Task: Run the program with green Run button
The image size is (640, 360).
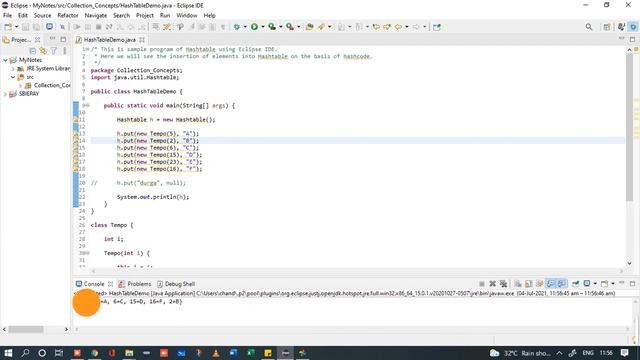Action: pos(254,27)
